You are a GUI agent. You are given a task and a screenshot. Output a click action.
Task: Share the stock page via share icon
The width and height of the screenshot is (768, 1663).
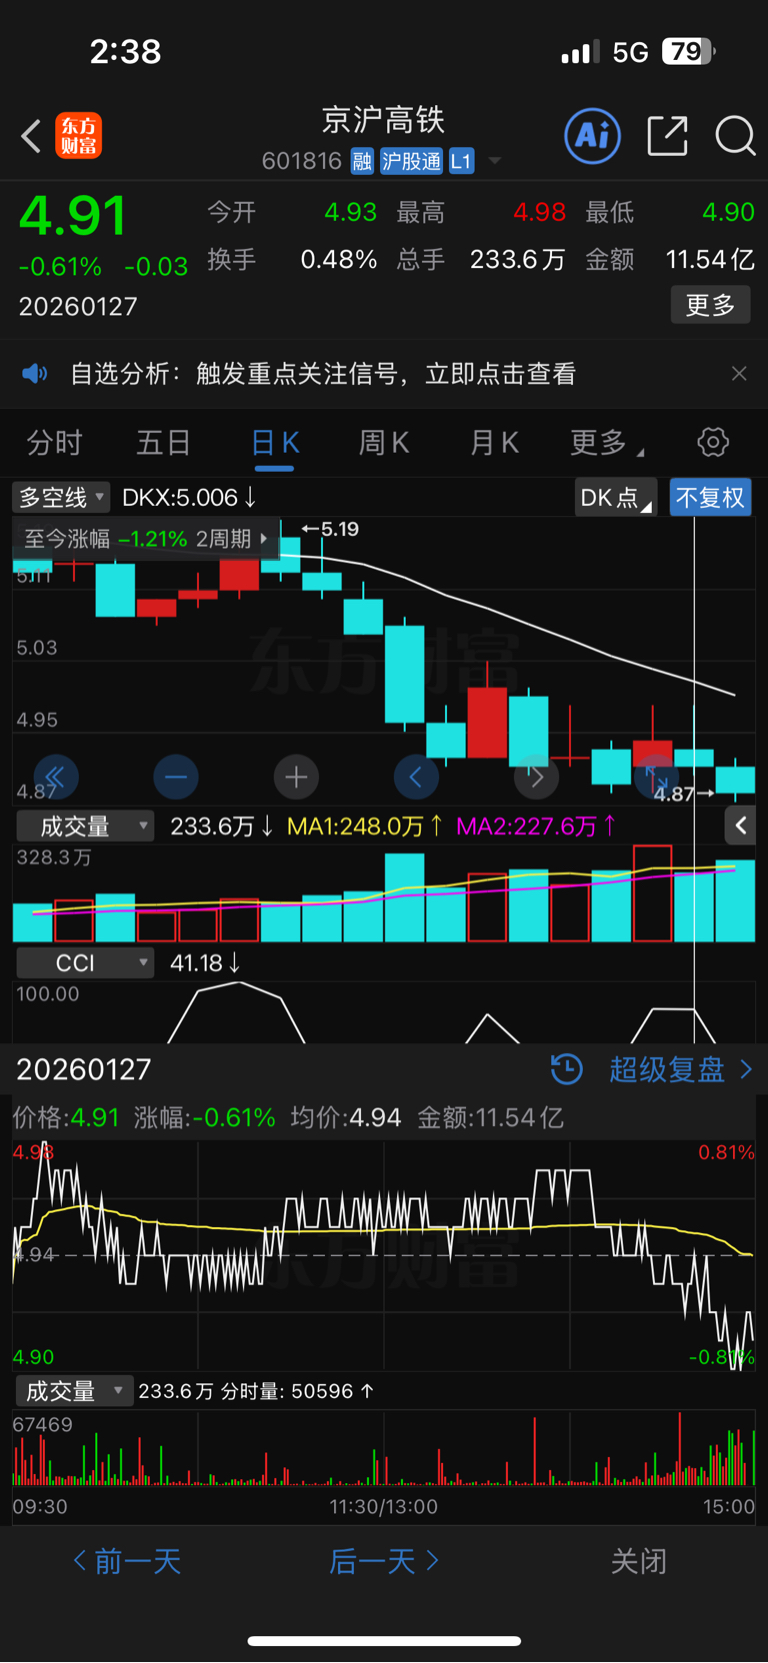667,135
